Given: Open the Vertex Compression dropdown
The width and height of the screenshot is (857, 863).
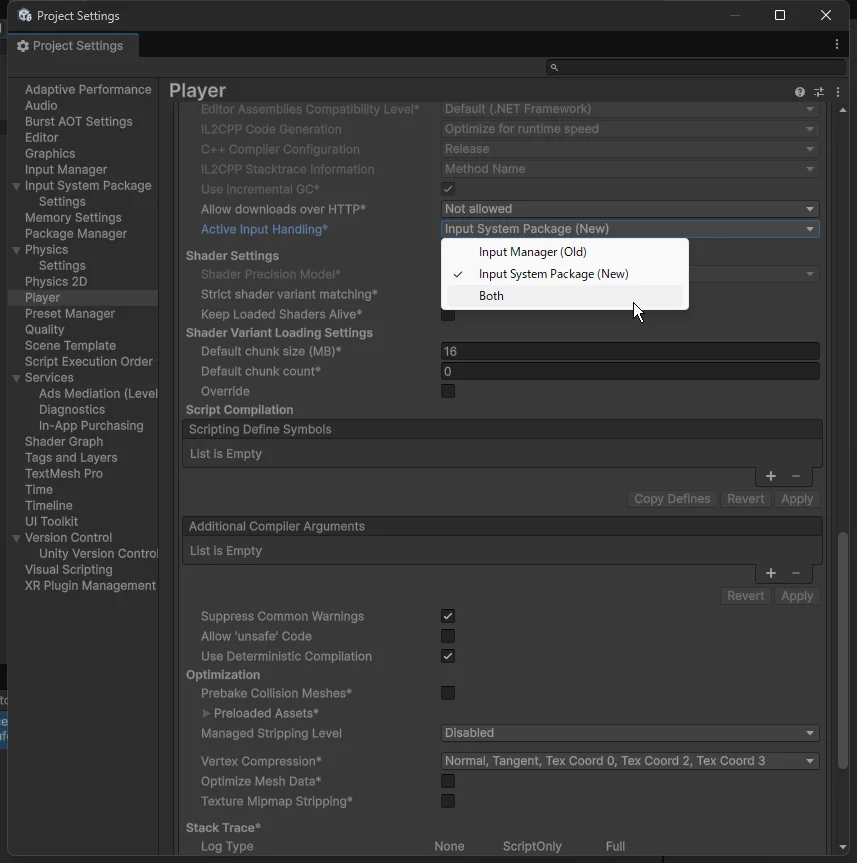Looking at the screenshot, I should coord(630,761).
